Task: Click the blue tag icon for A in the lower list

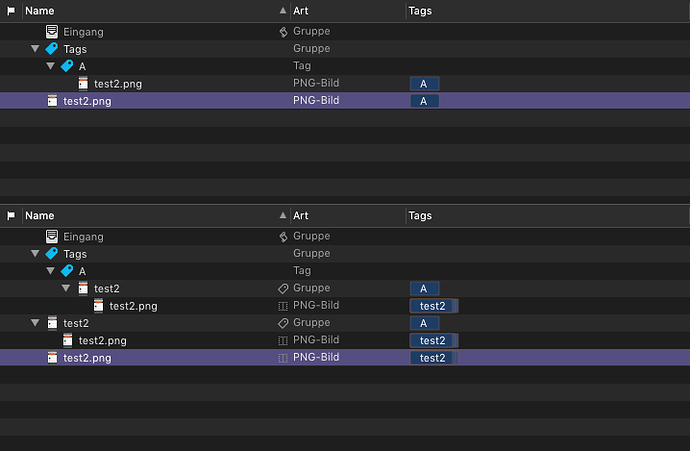Action: click(x=67, y=271)
